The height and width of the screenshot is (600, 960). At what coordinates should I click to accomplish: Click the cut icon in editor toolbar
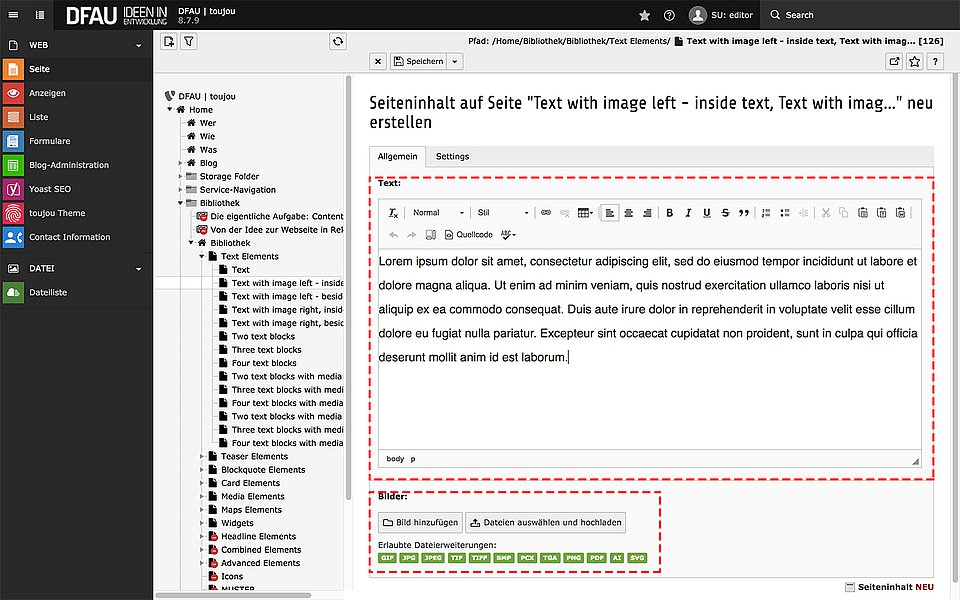[x=825, y=212]
